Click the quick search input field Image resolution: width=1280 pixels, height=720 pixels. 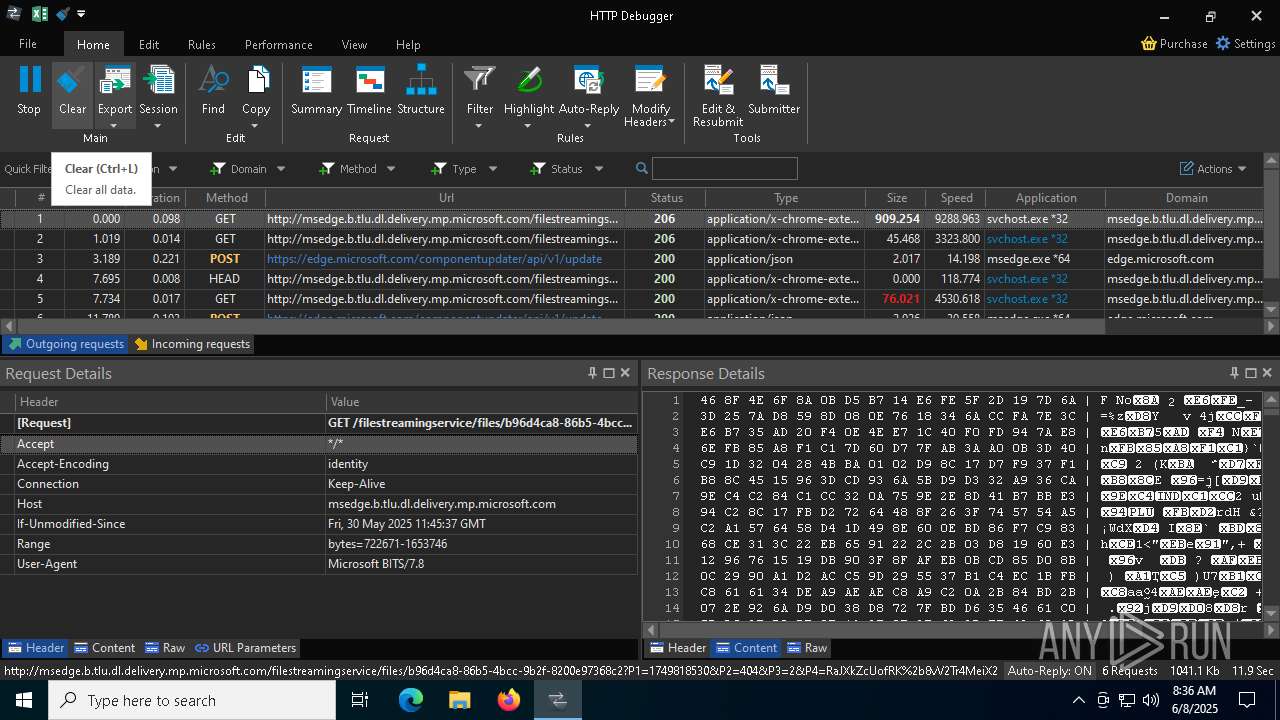point(725,169)
